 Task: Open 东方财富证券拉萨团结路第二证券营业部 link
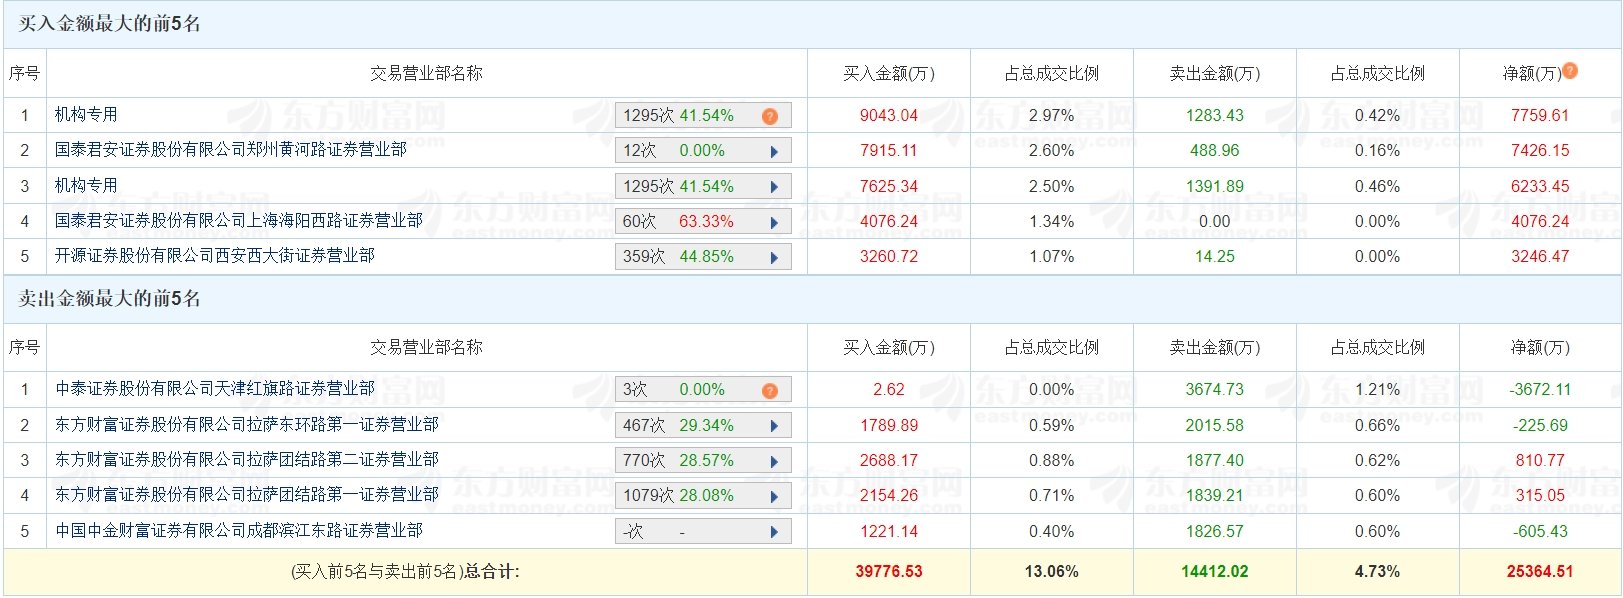coord(246,460)
